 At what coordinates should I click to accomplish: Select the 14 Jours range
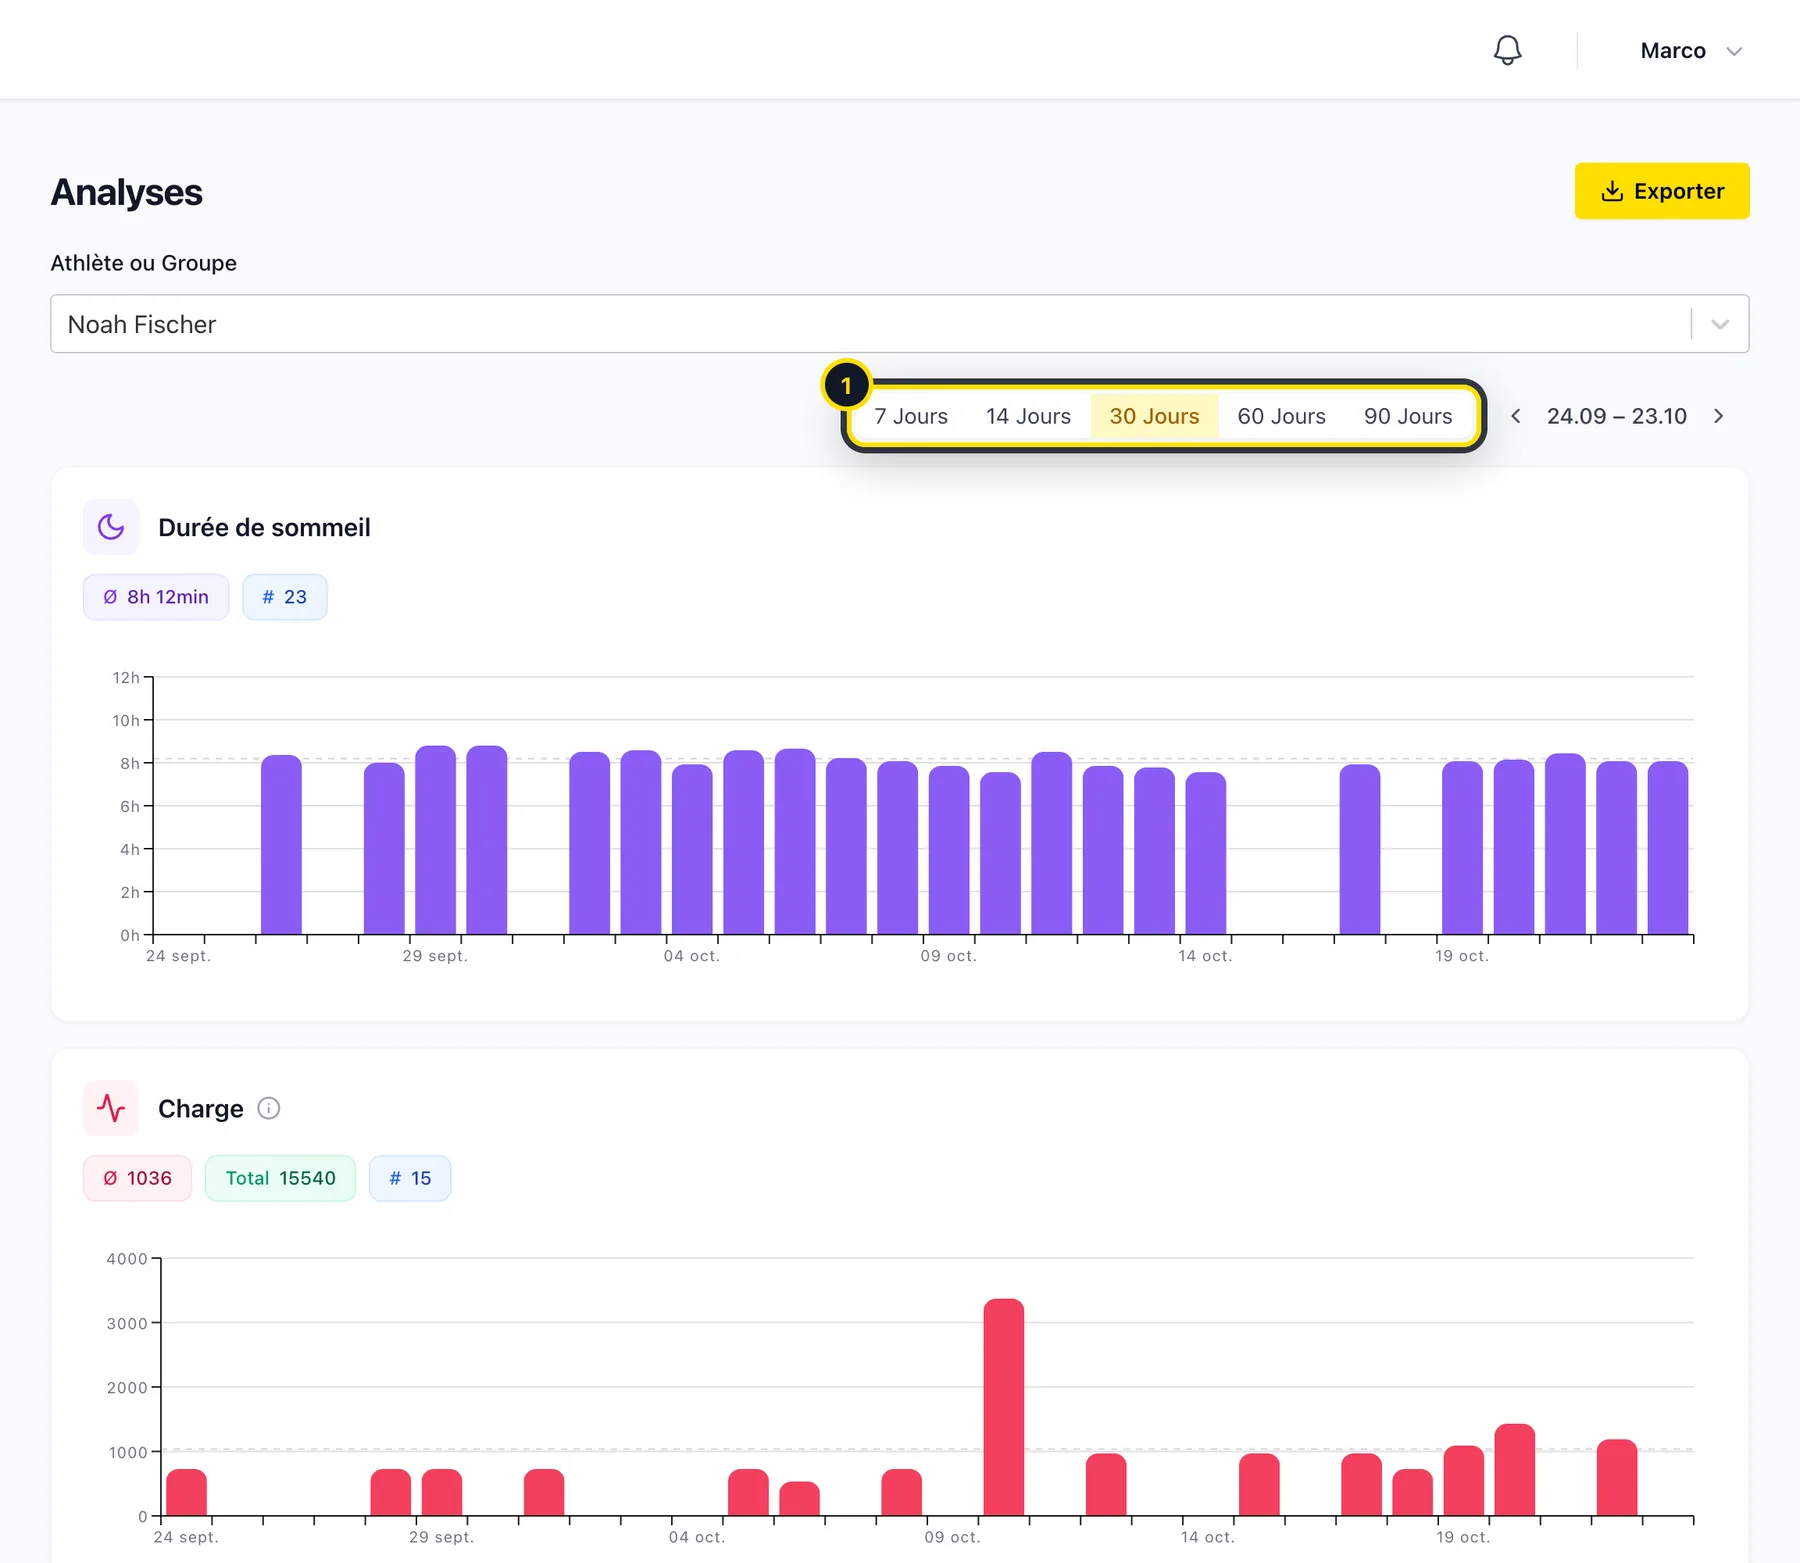pos(1028,416)
